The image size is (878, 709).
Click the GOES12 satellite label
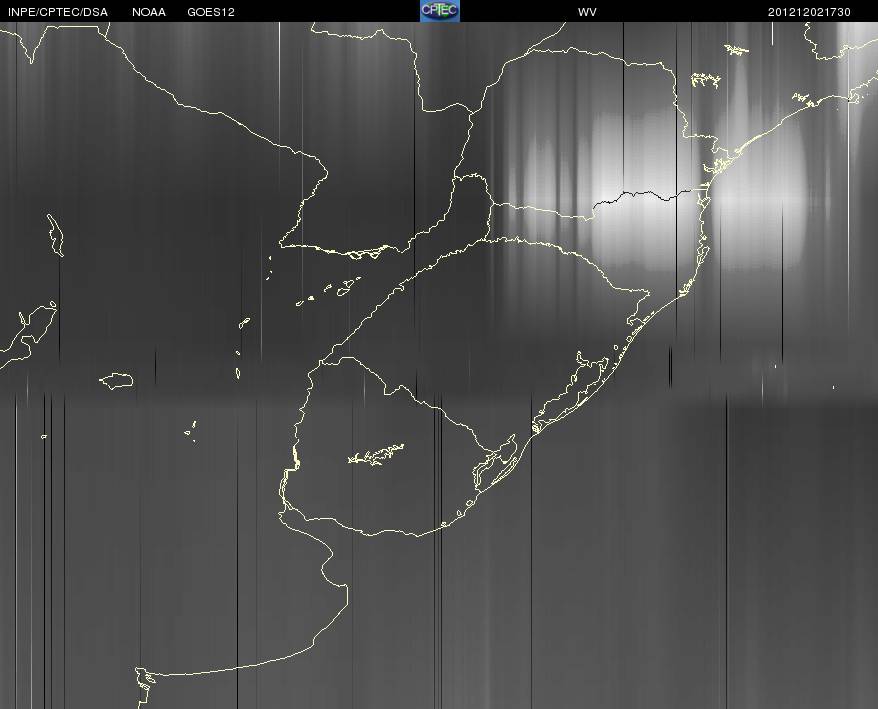(211, 12)
